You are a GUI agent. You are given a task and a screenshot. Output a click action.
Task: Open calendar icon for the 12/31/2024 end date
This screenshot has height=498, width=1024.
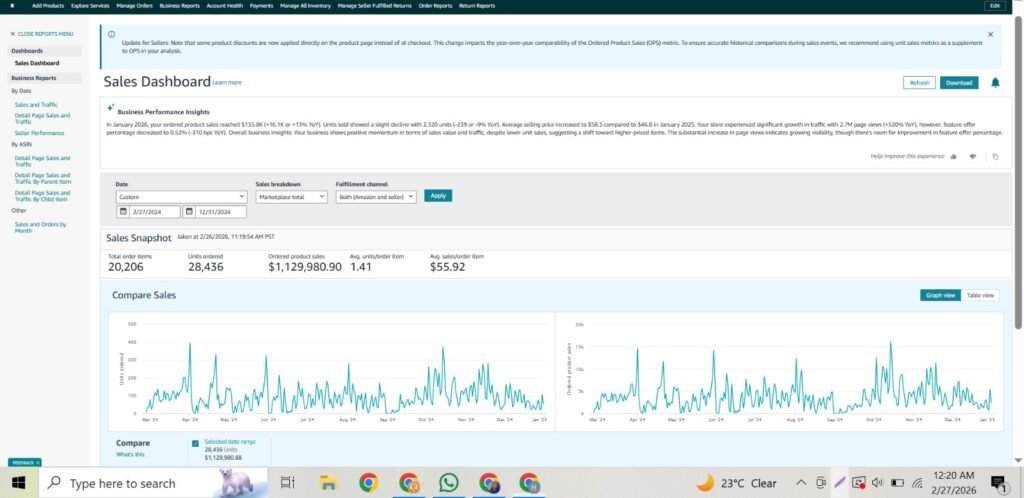191,212
